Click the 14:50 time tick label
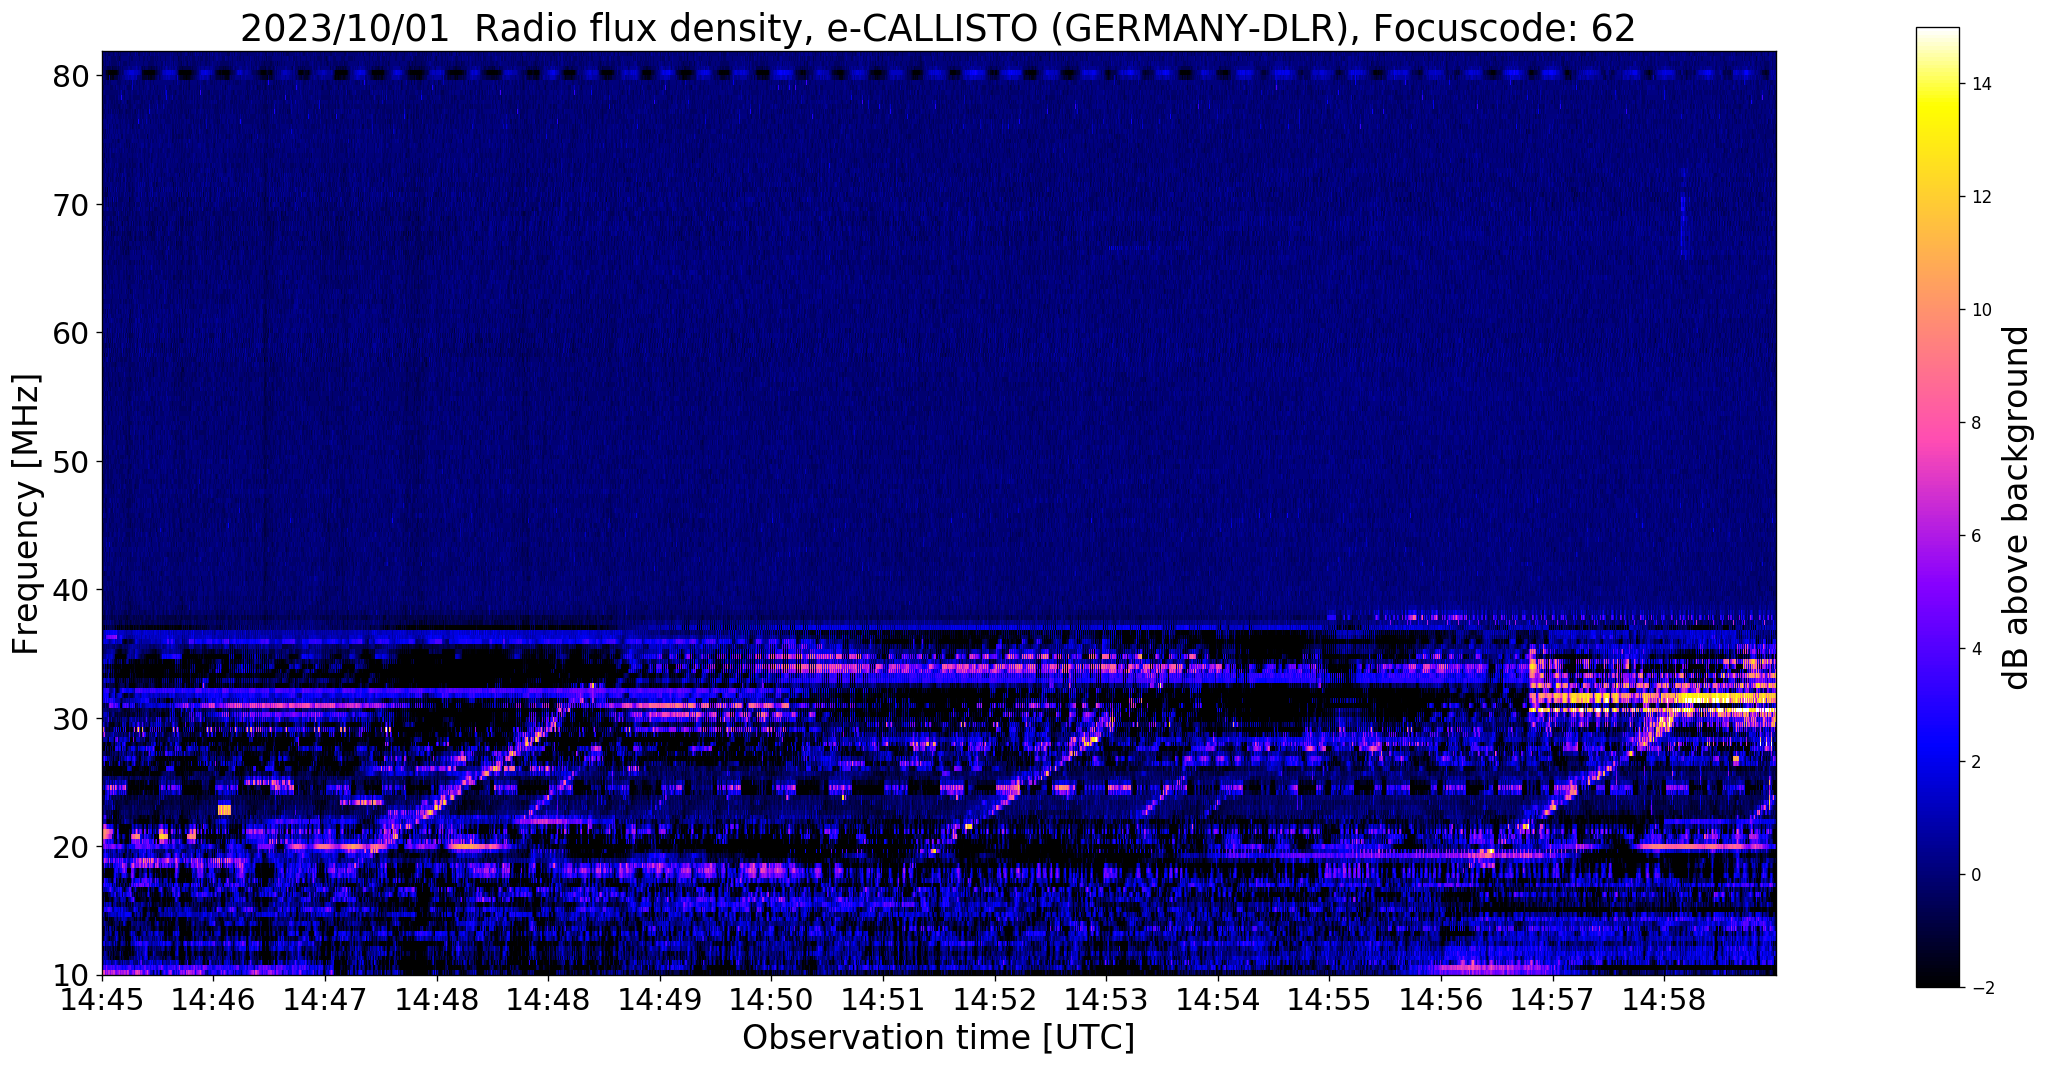Viewport: 2047px width, 1067px height. coord(771,1000)
